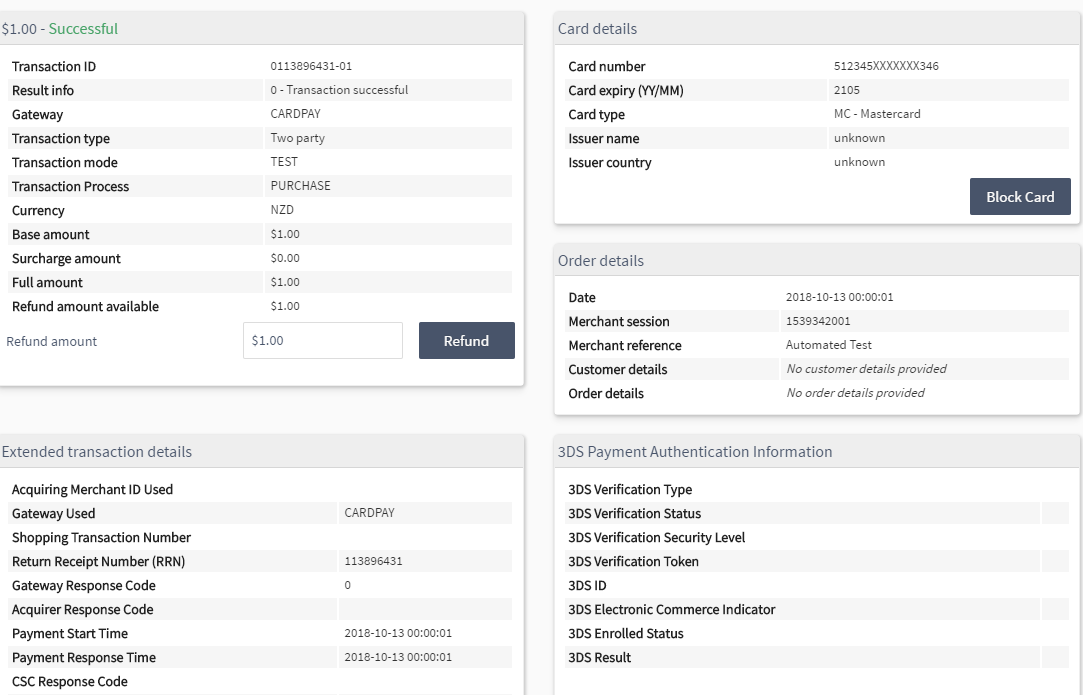Click the green Successful status text
The image size is (1083, 695).
[x=83, y=29]
